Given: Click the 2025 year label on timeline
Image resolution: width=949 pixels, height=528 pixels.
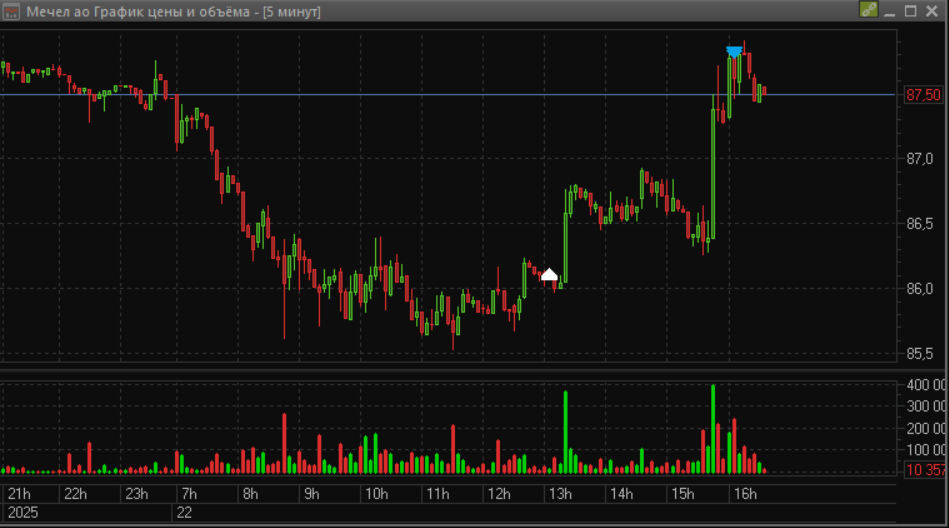Looking at the screenshot, I should (22, 513).
